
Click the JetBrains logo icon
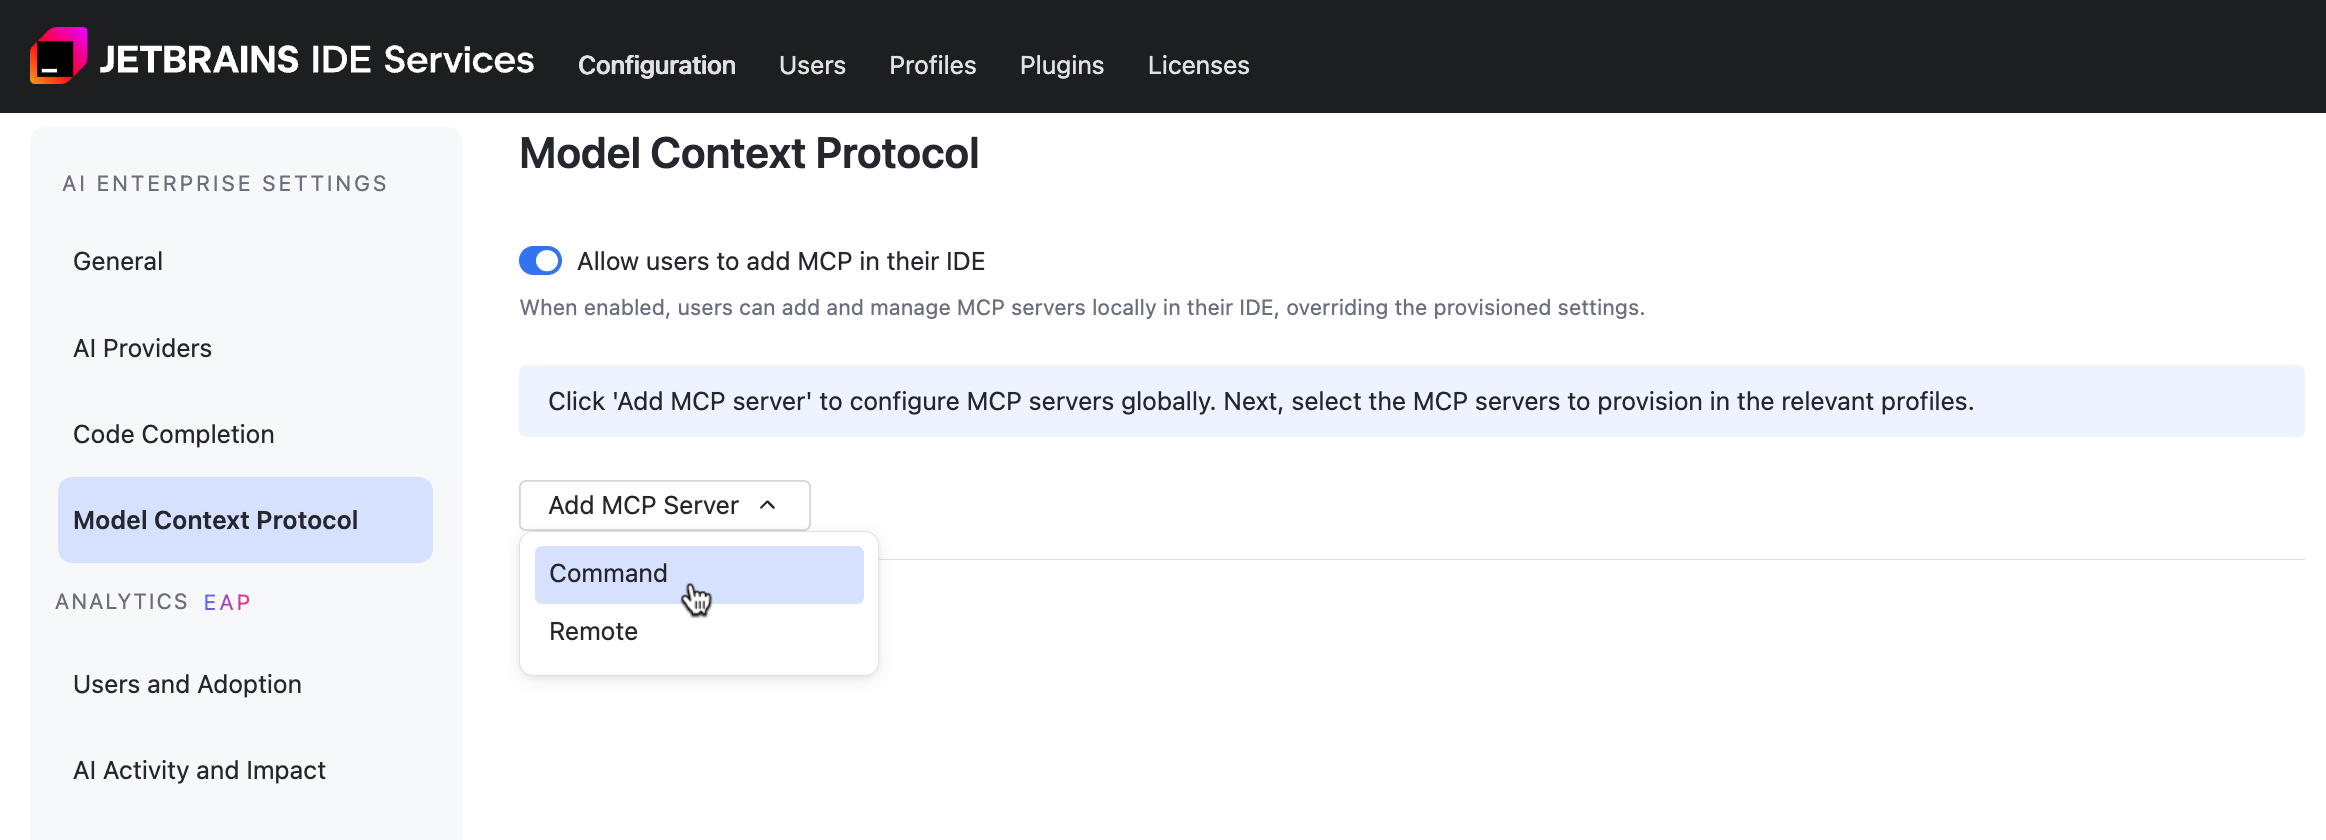click(x=58, y=56)
